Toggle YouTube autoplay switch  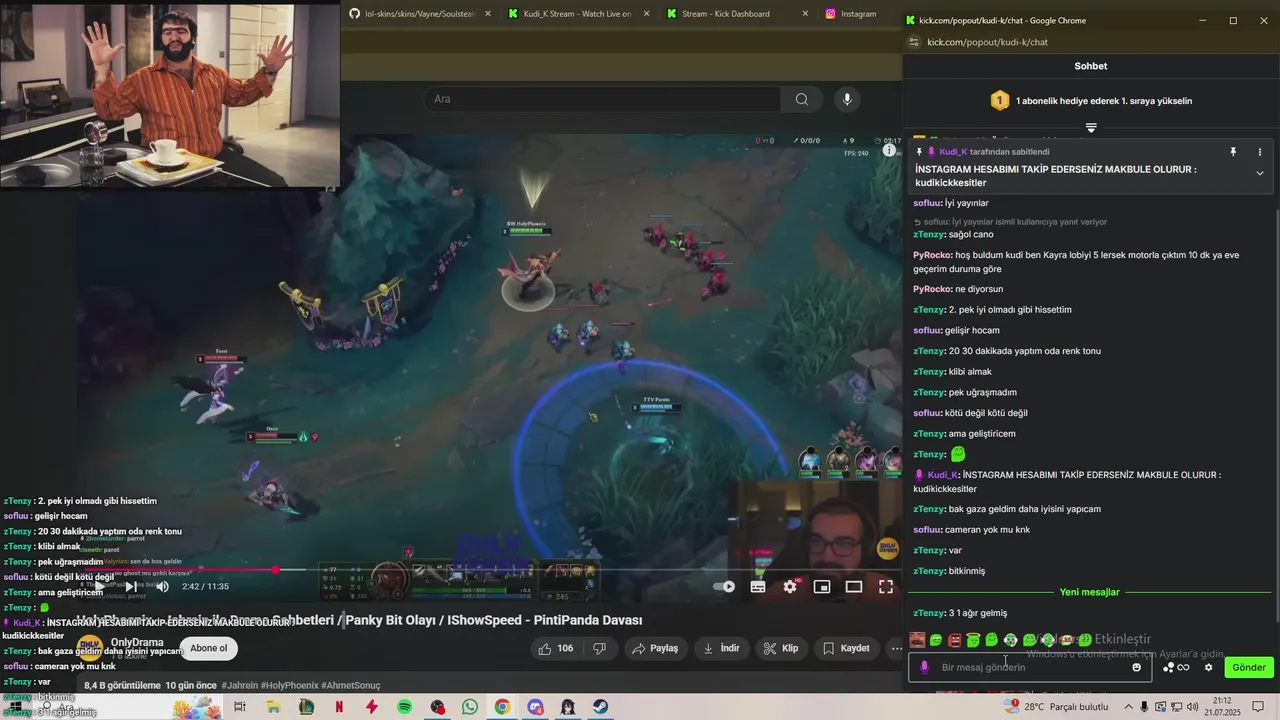click(726, 587)
